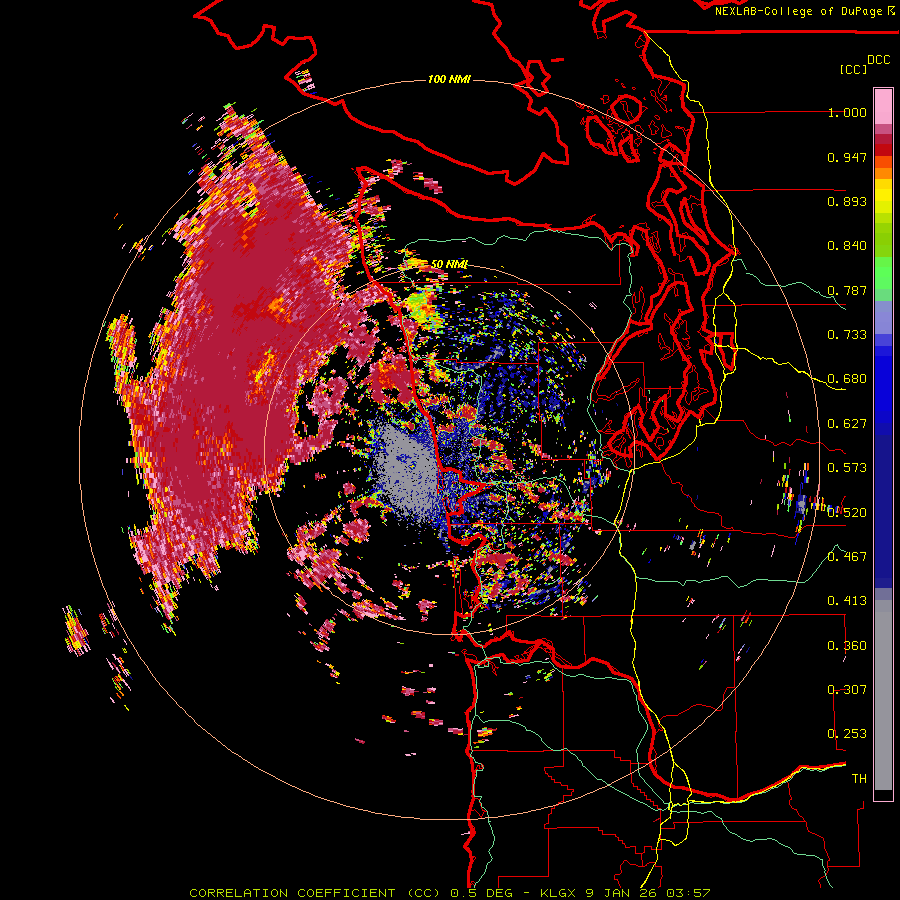Viewport: 900px width, 900px height.
Task: Click the 03:57 timestamp in the caption
Action: tap(688, 893)
